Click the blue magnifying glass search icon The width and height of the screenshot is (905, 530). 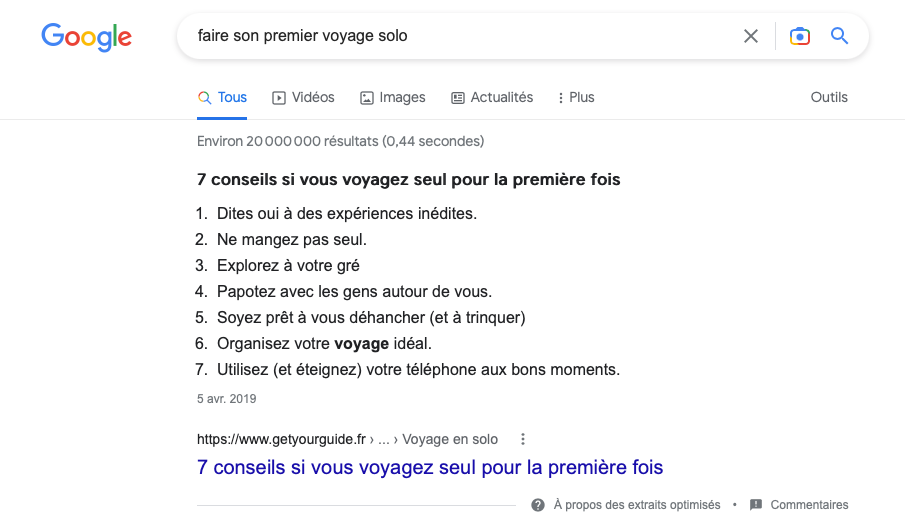[839, 36]
